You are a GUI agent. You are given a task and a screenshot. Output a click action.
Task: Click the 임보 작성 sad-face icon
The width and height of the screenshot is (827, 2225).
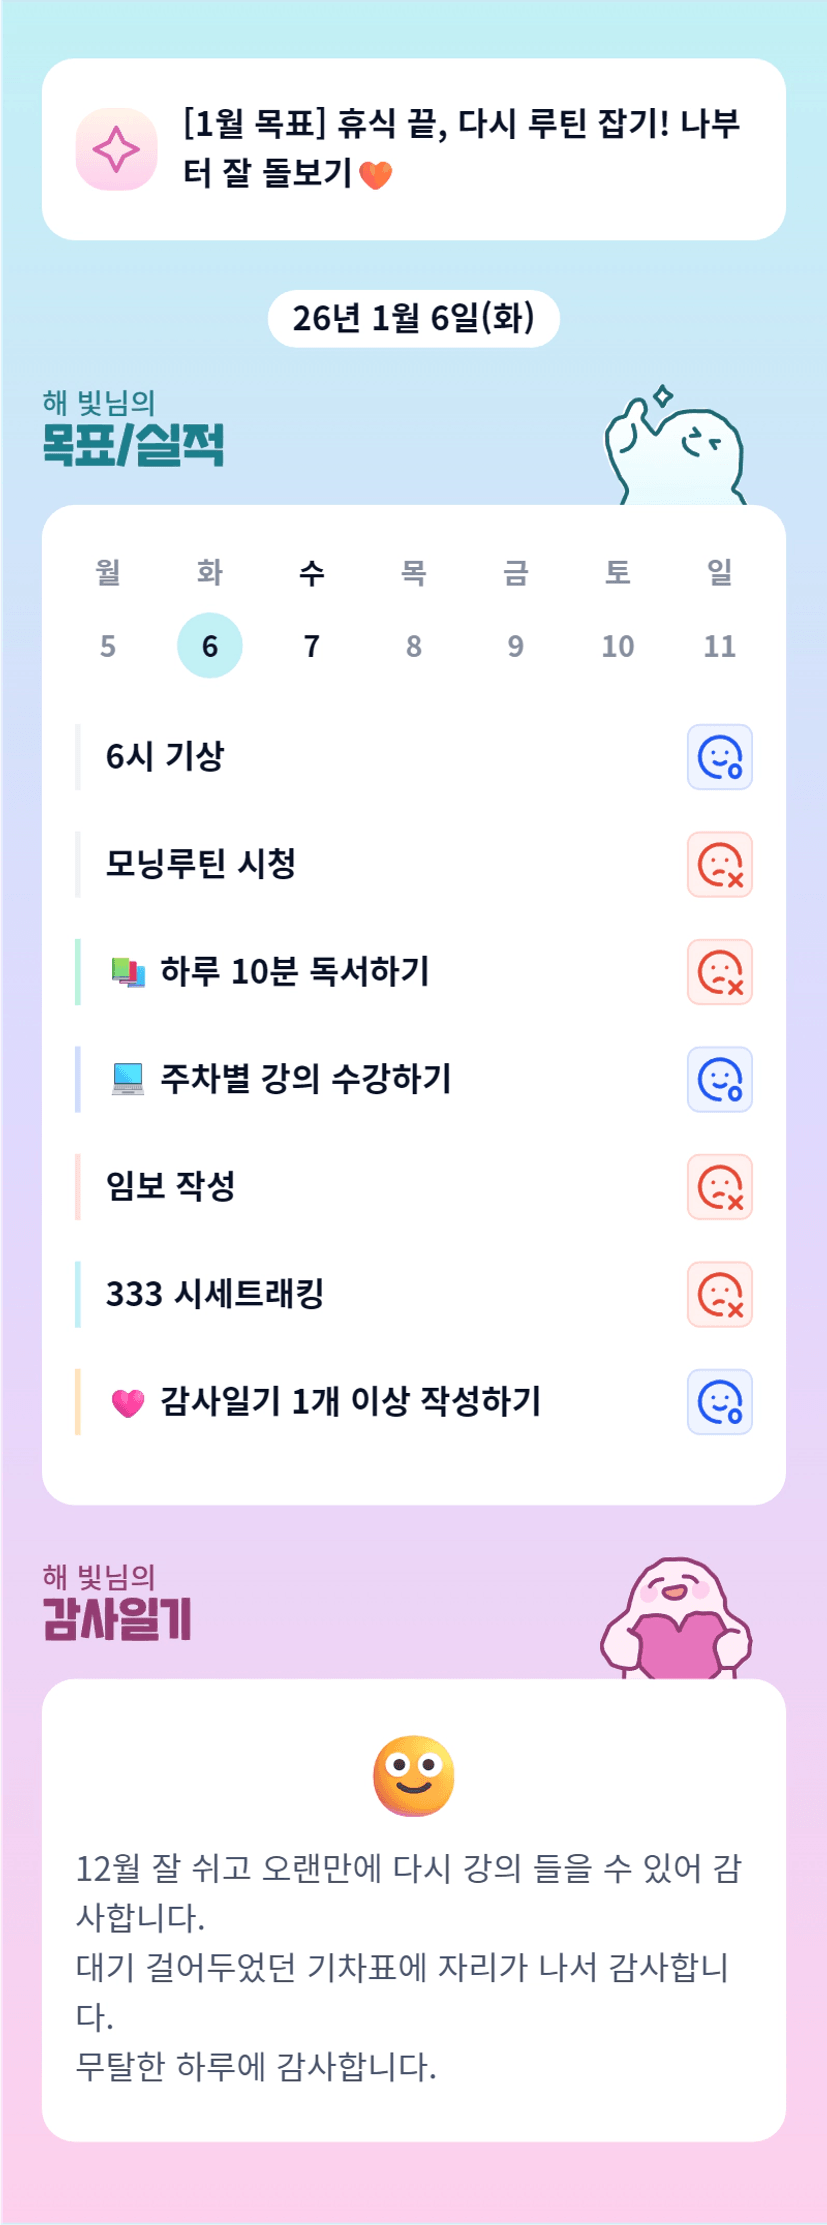click(719, 1187)
